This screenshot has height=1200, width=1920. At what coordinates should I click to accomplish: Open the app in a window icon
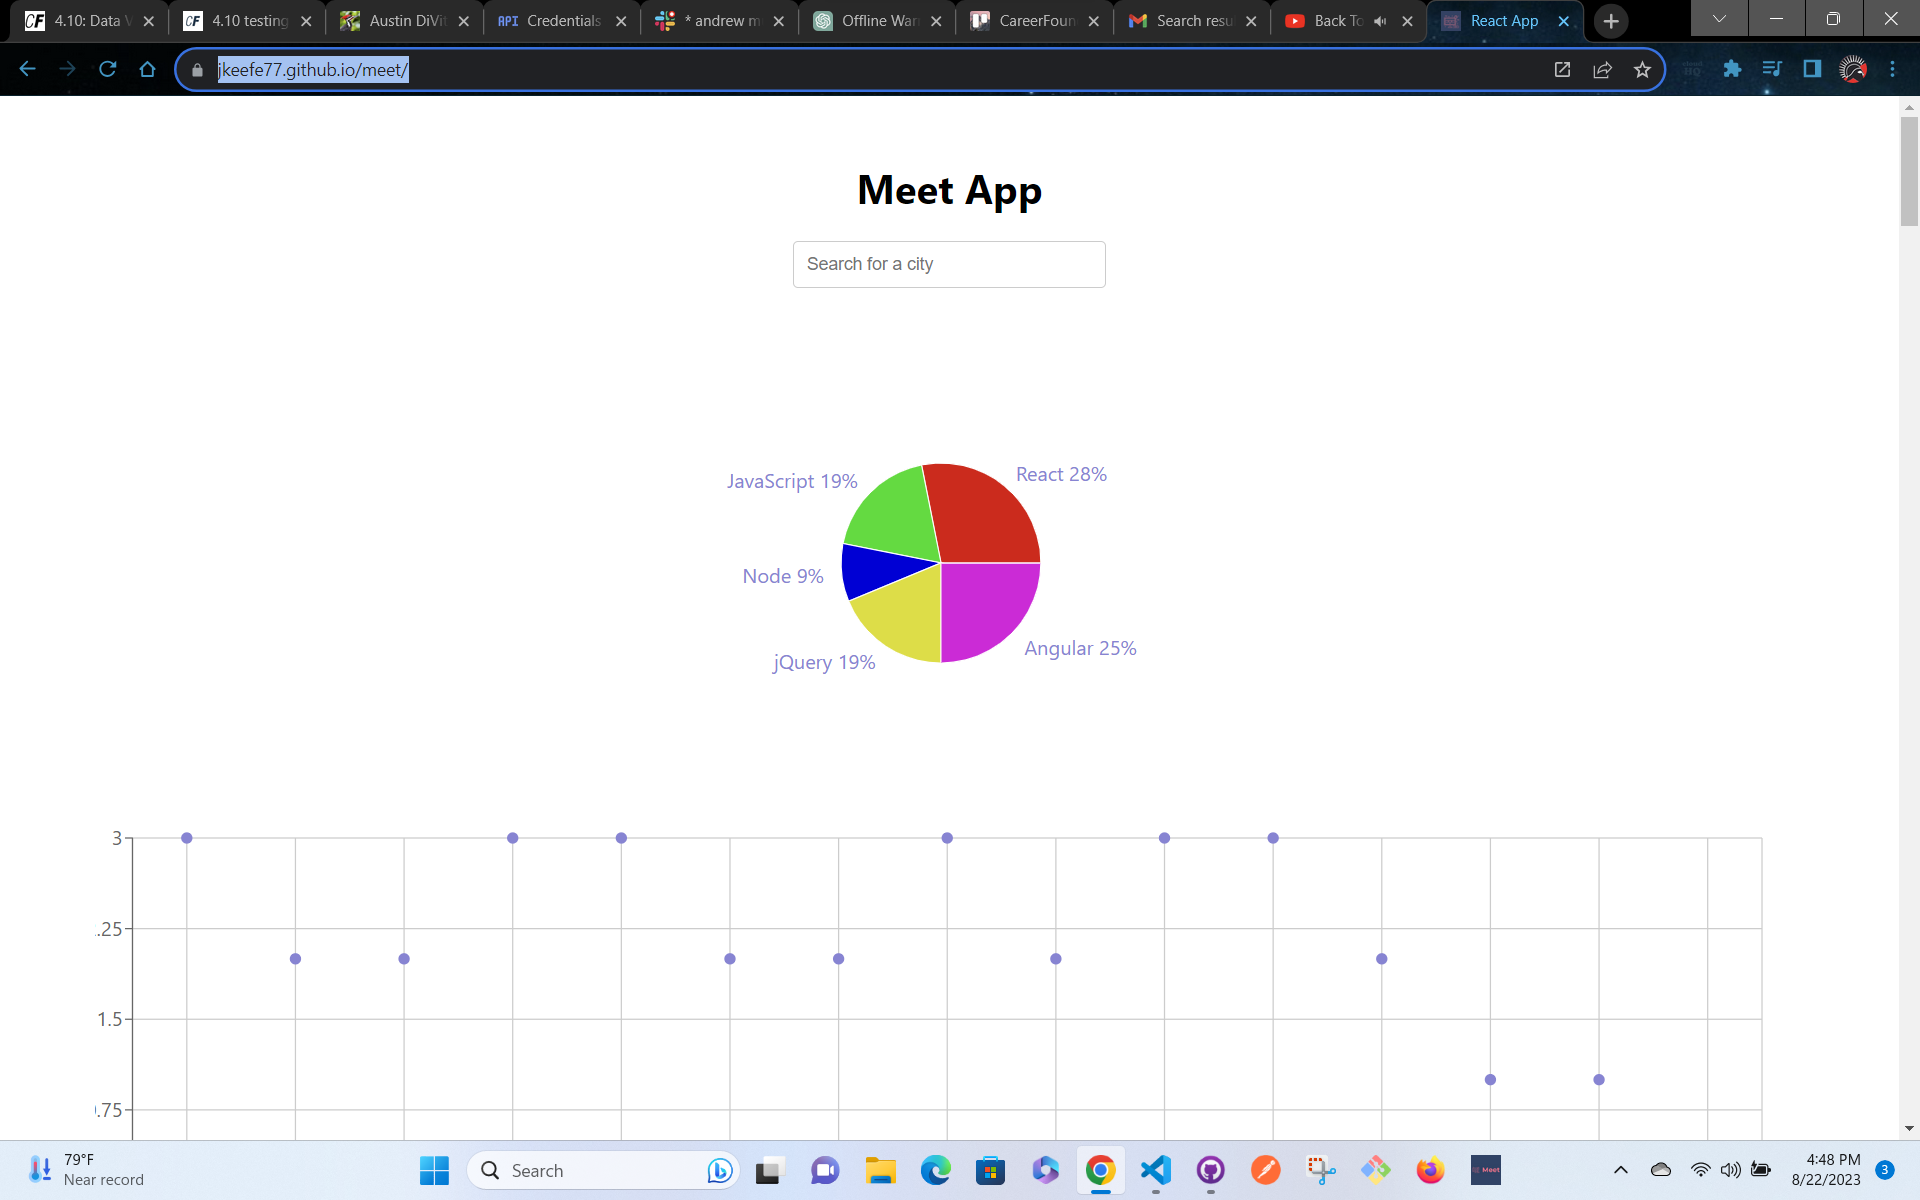pos(1562,69)
